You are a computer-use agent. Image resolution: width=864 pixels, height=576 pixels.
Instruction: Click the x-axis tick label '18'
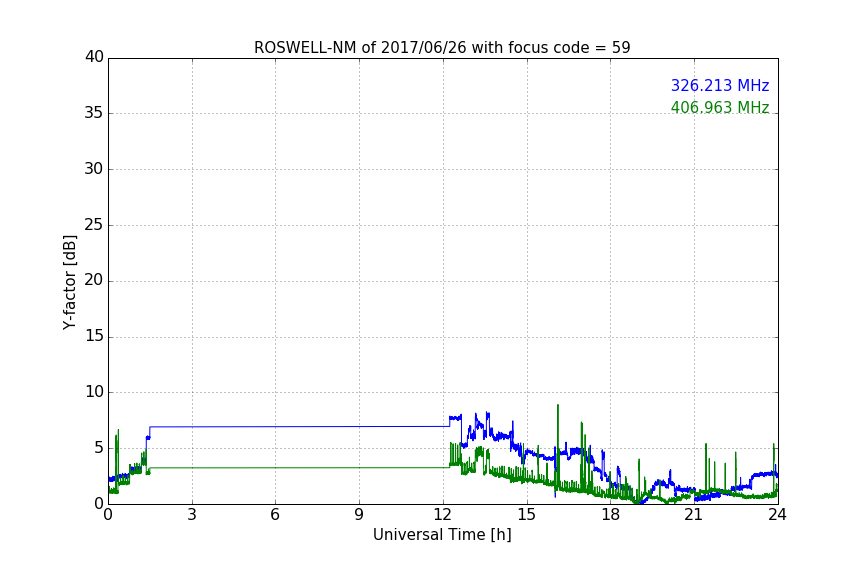pos(611,515)
